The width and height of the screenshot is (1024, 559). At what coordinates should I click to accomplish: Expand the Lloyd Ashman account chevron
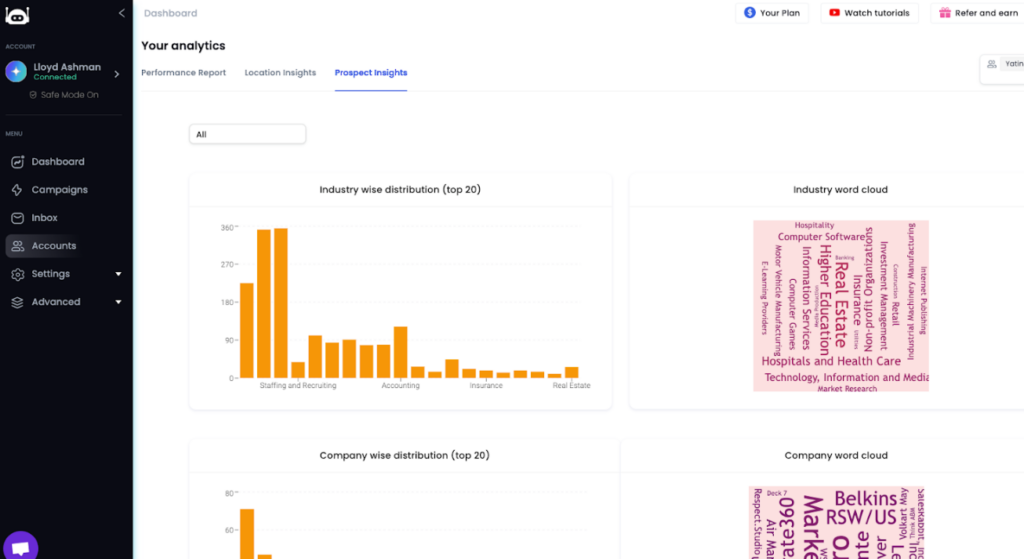117,74
